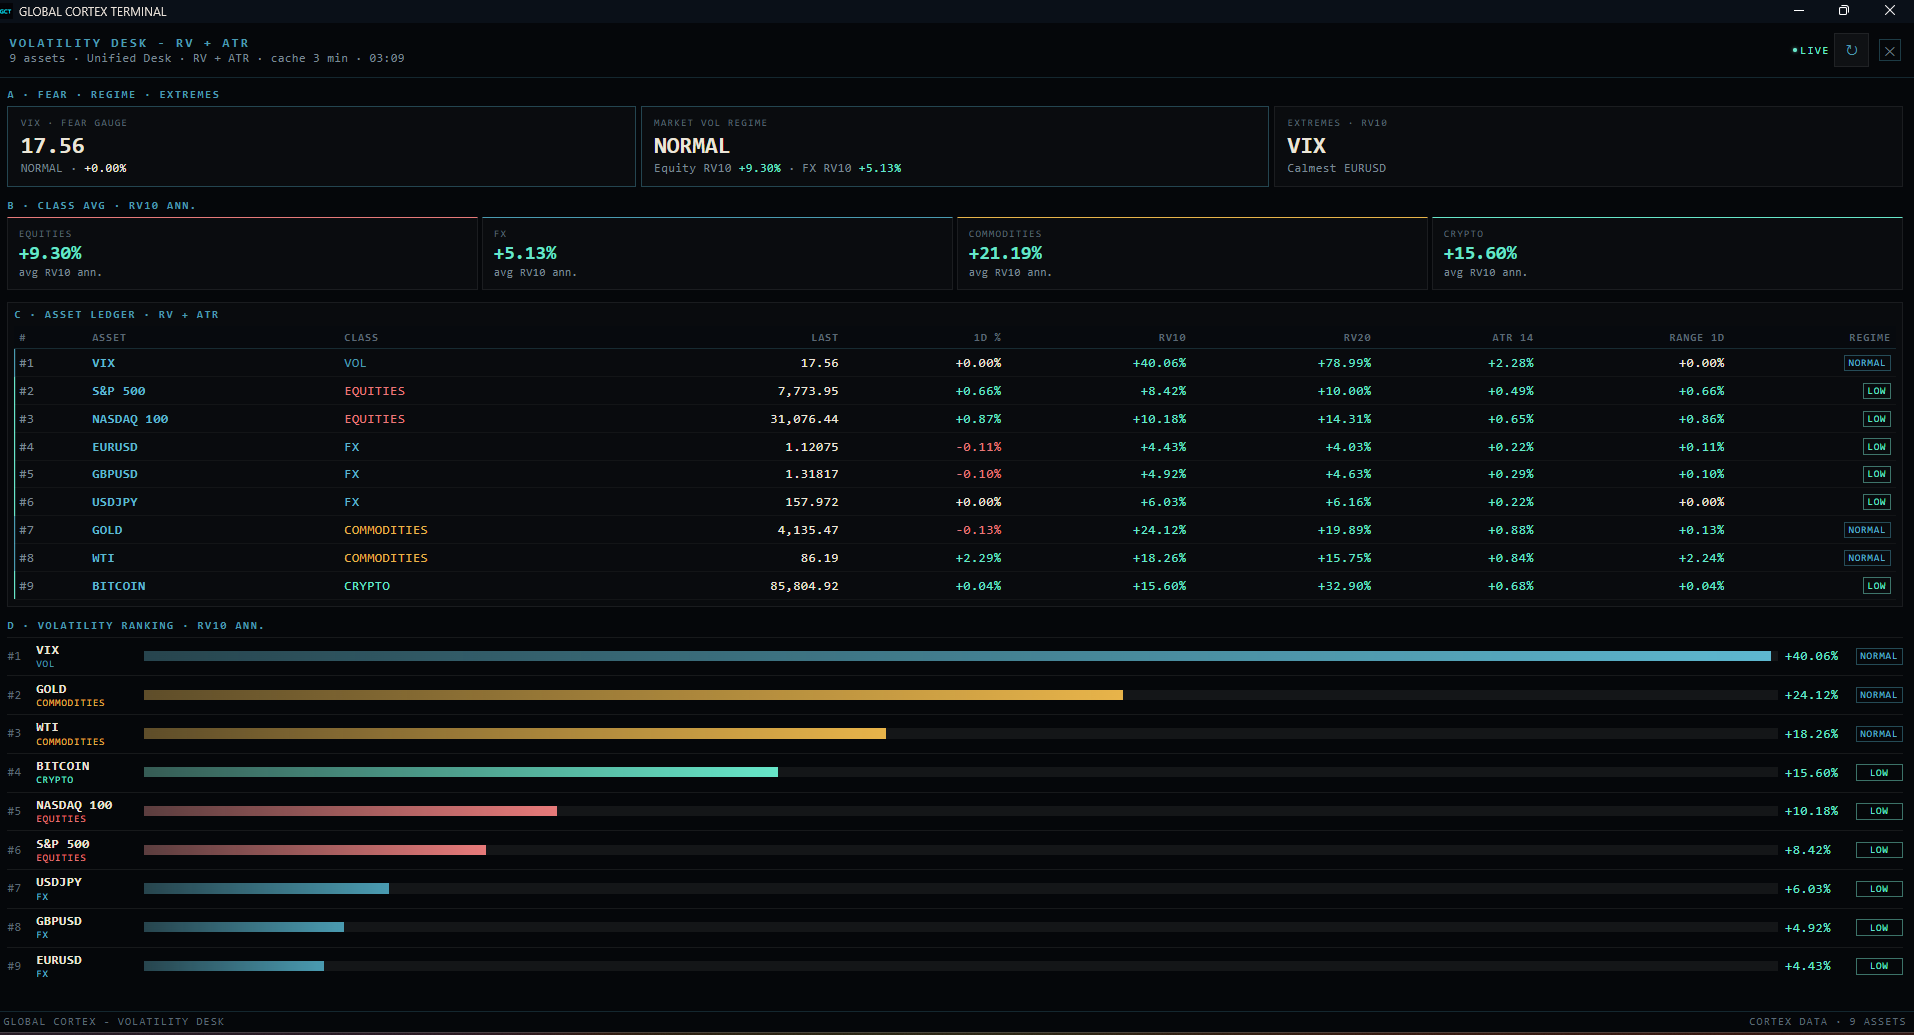Close the Volatility Desk panel
The image size is (1914, 1035).
pos(1889,51)
